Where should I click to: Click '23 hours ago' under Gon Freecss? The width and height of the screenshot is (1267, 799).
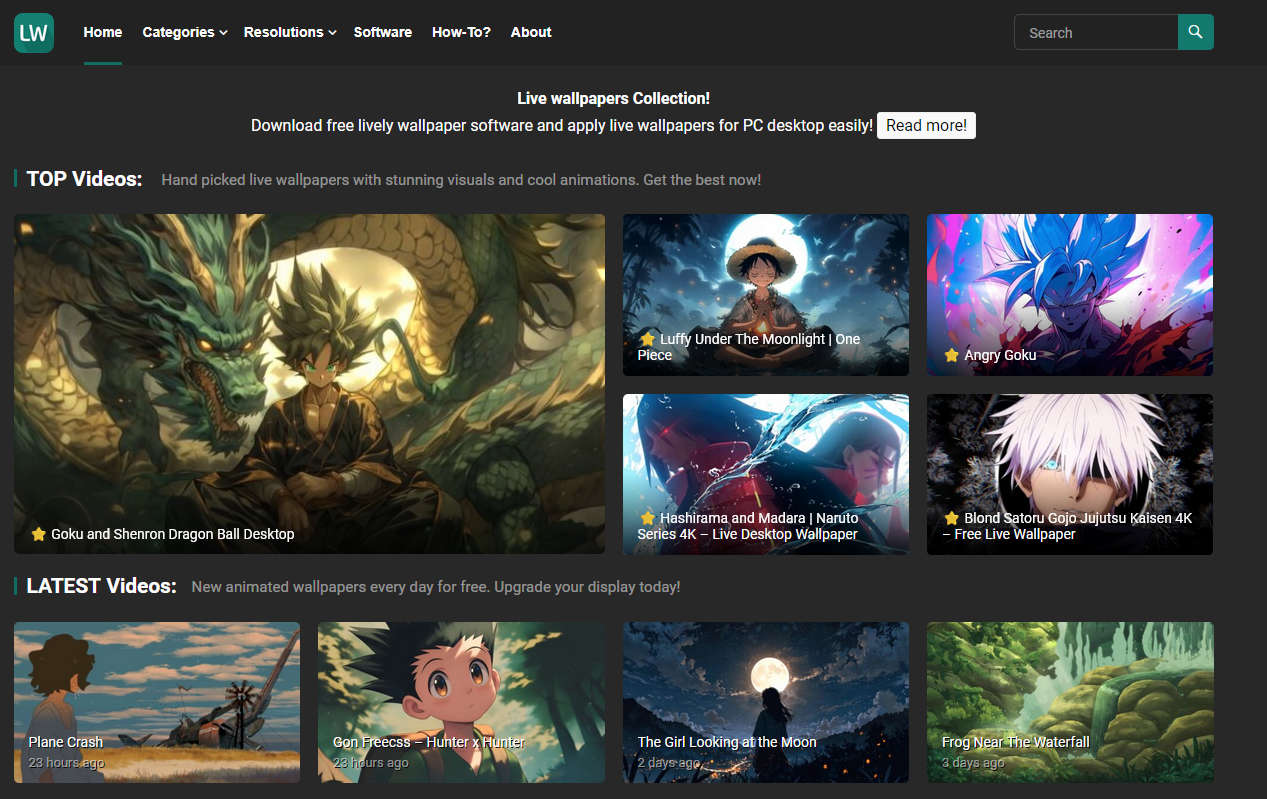(371, 762)
